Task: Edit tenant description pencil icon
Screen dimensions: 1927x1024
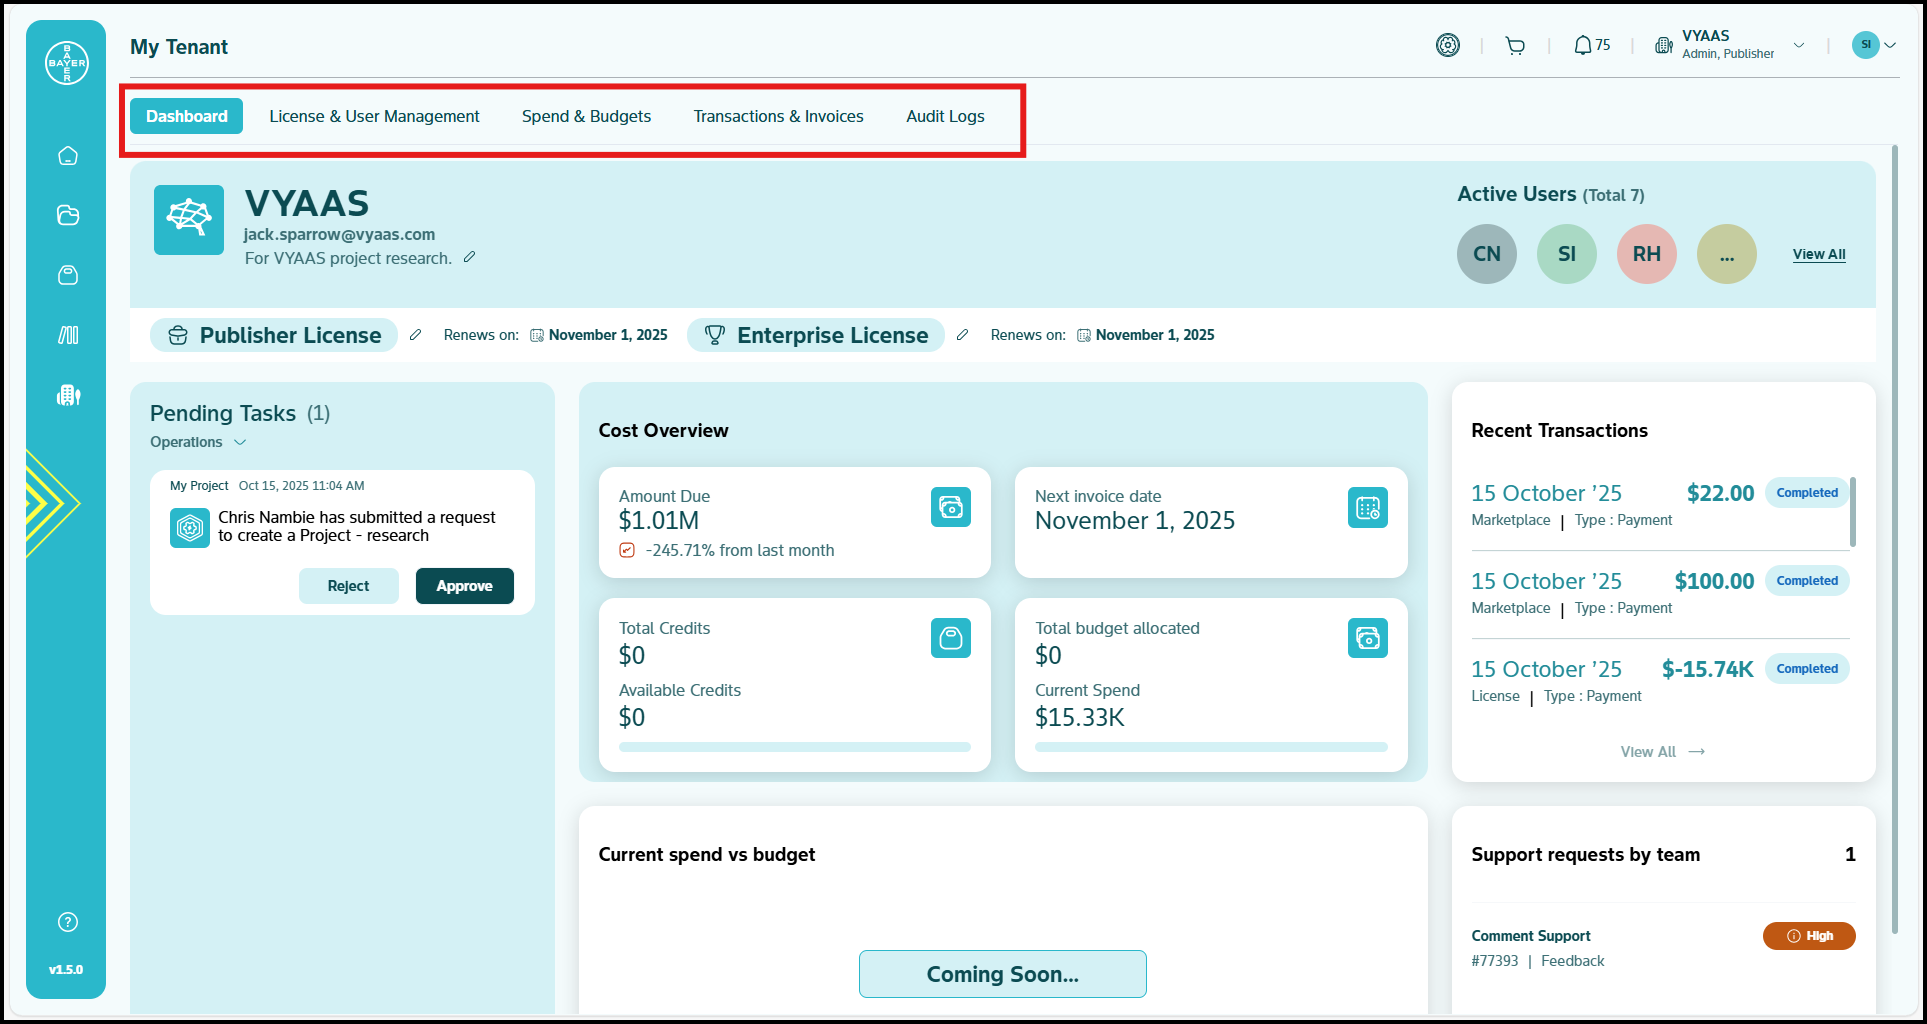Action: coord(469,258)
